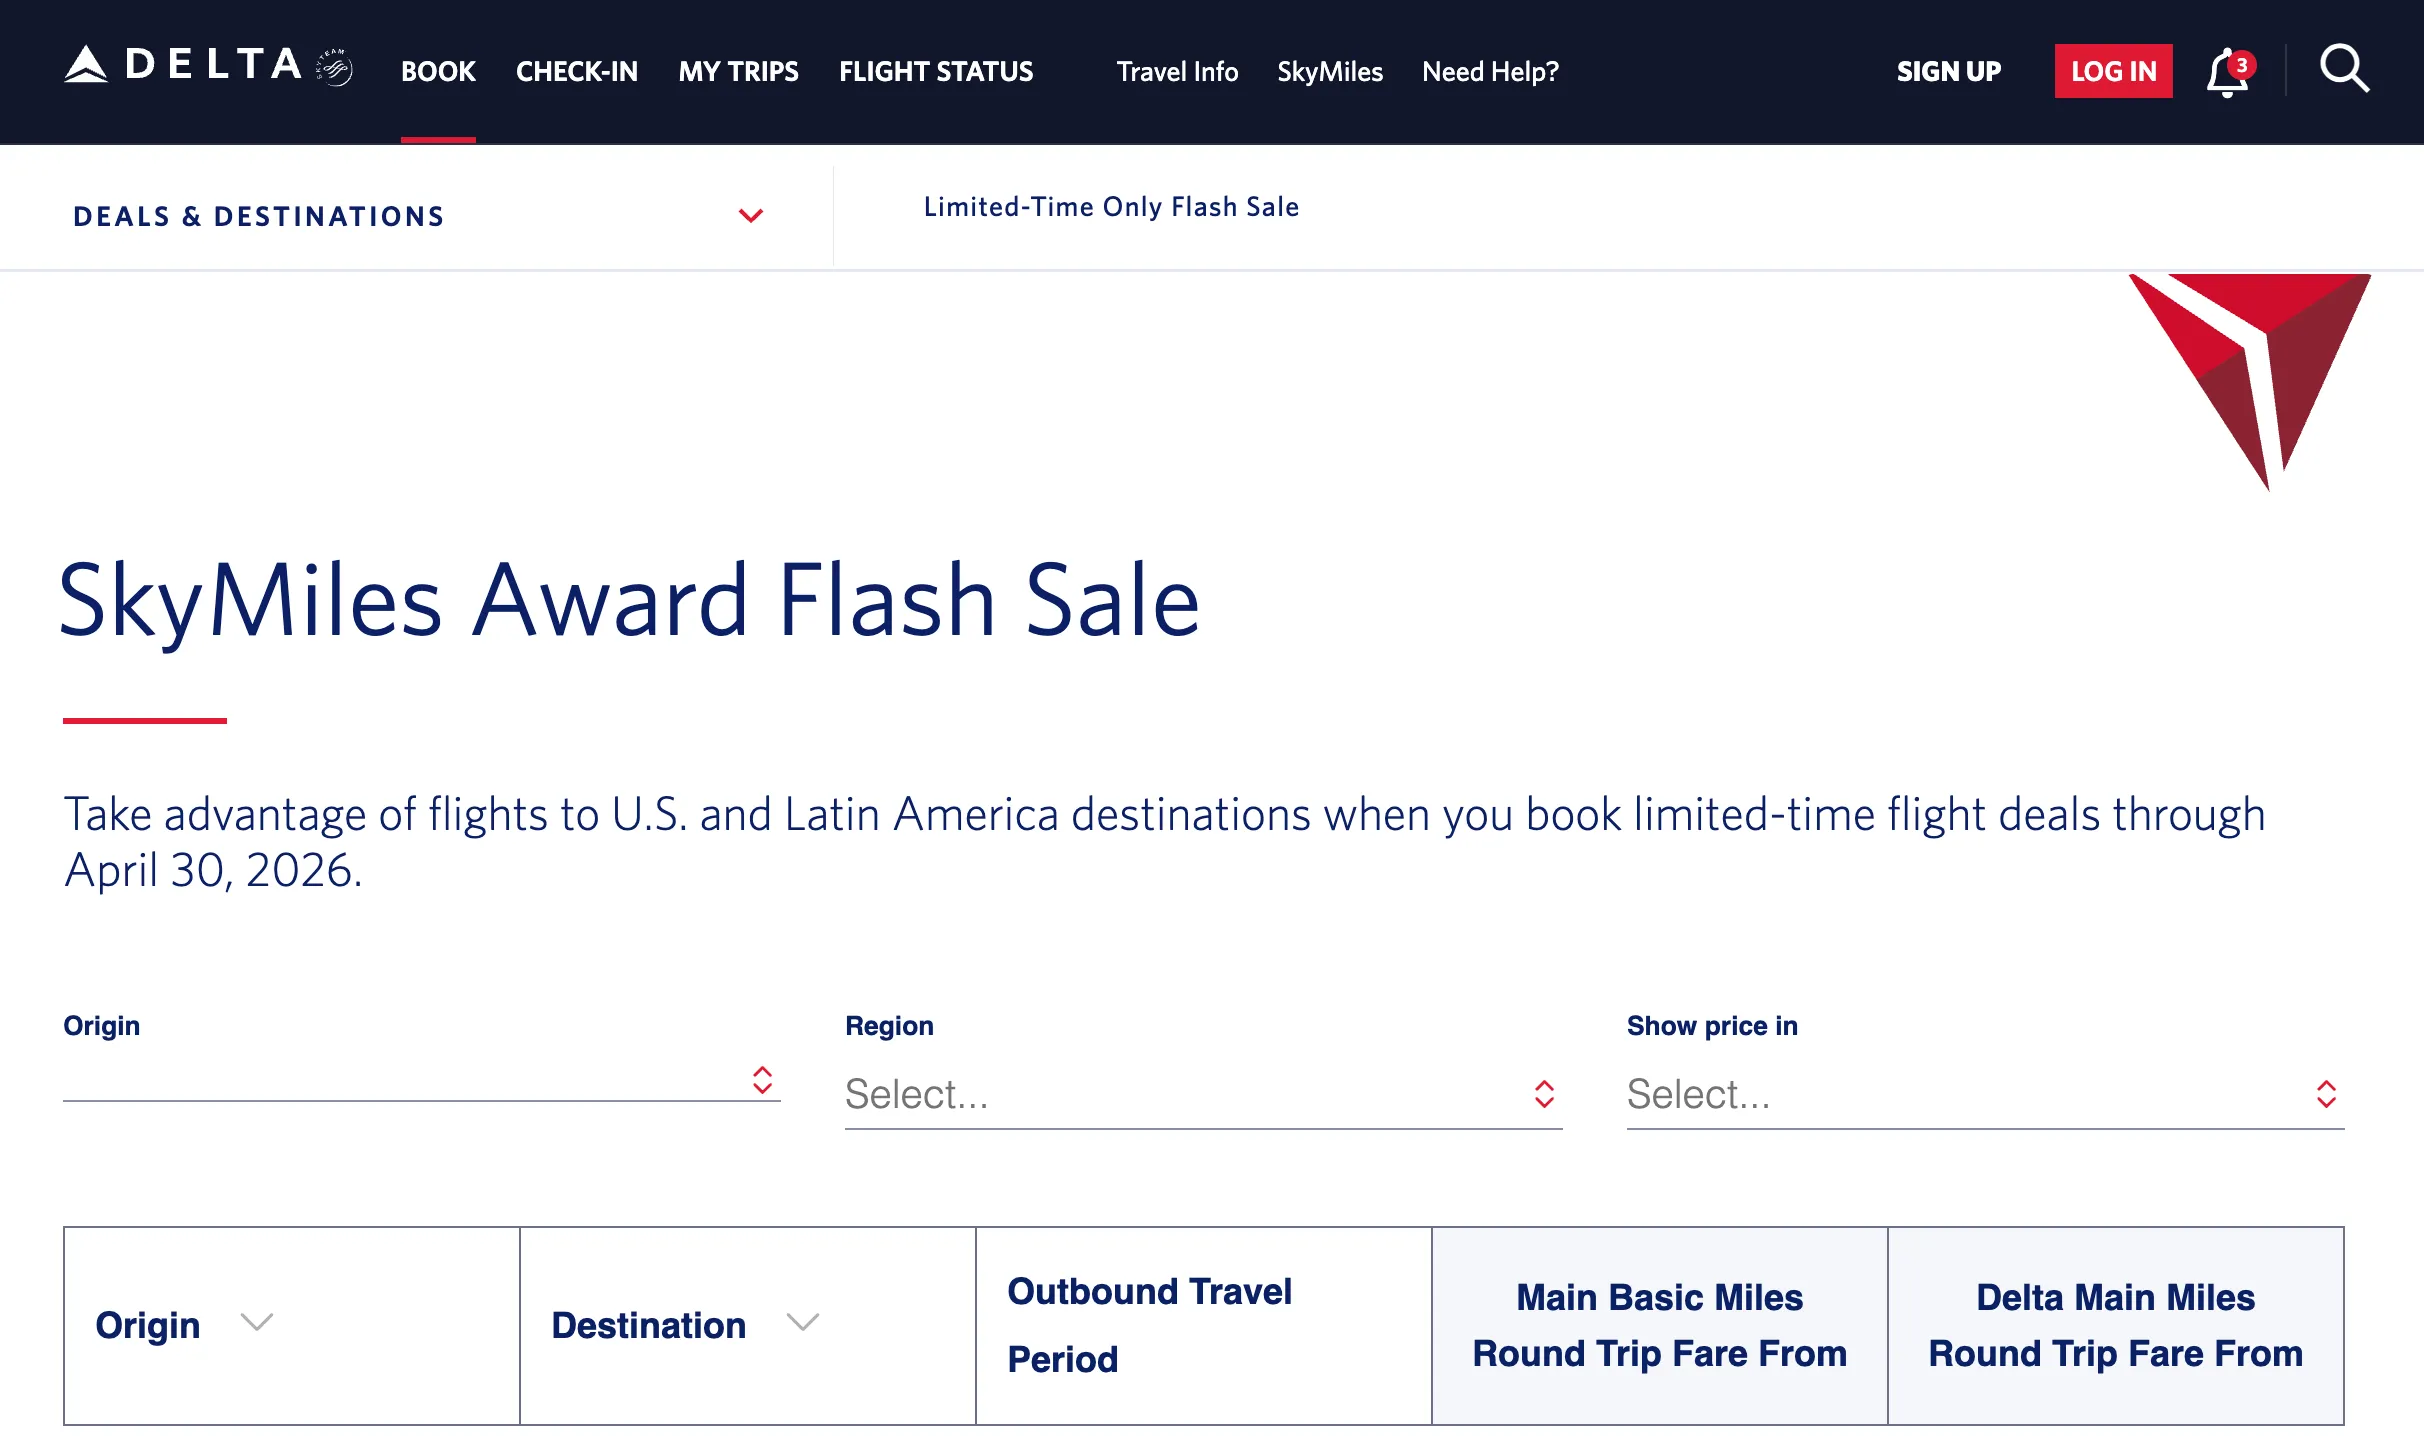This screenshot has height=1452, width=2424.
Task: Open the CHECK-IN tab
Action: point(576,72)
